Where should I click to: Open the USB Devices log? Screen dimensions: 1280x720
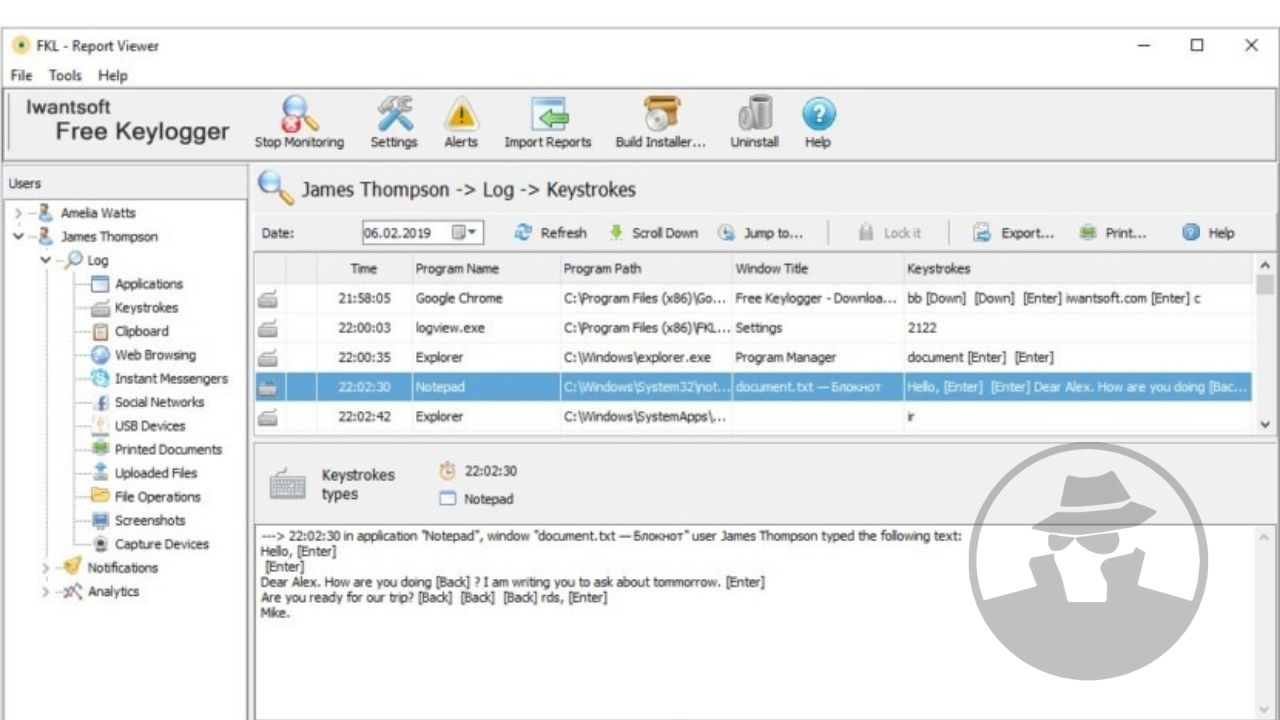150,426
